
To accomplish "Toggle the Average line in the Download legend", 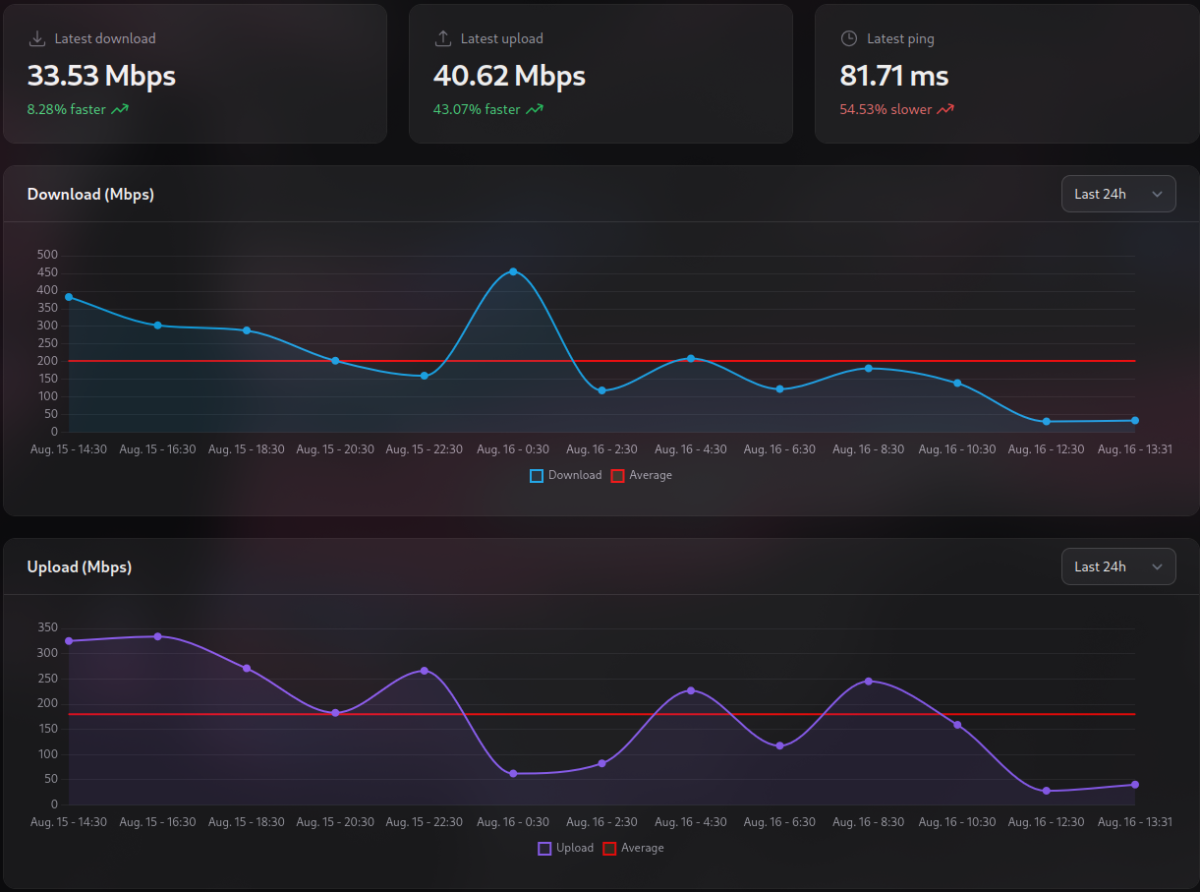I will [641, 476].
